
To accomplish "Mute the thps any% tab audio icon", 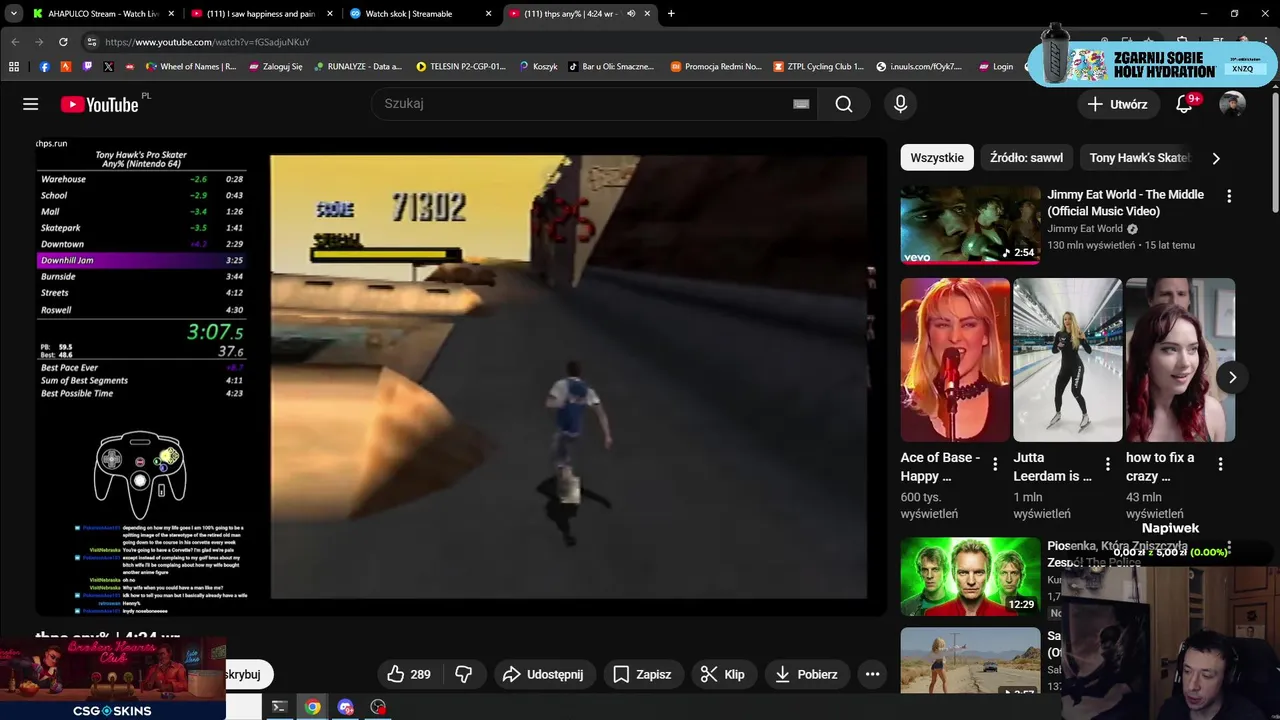I will [631, 14].
